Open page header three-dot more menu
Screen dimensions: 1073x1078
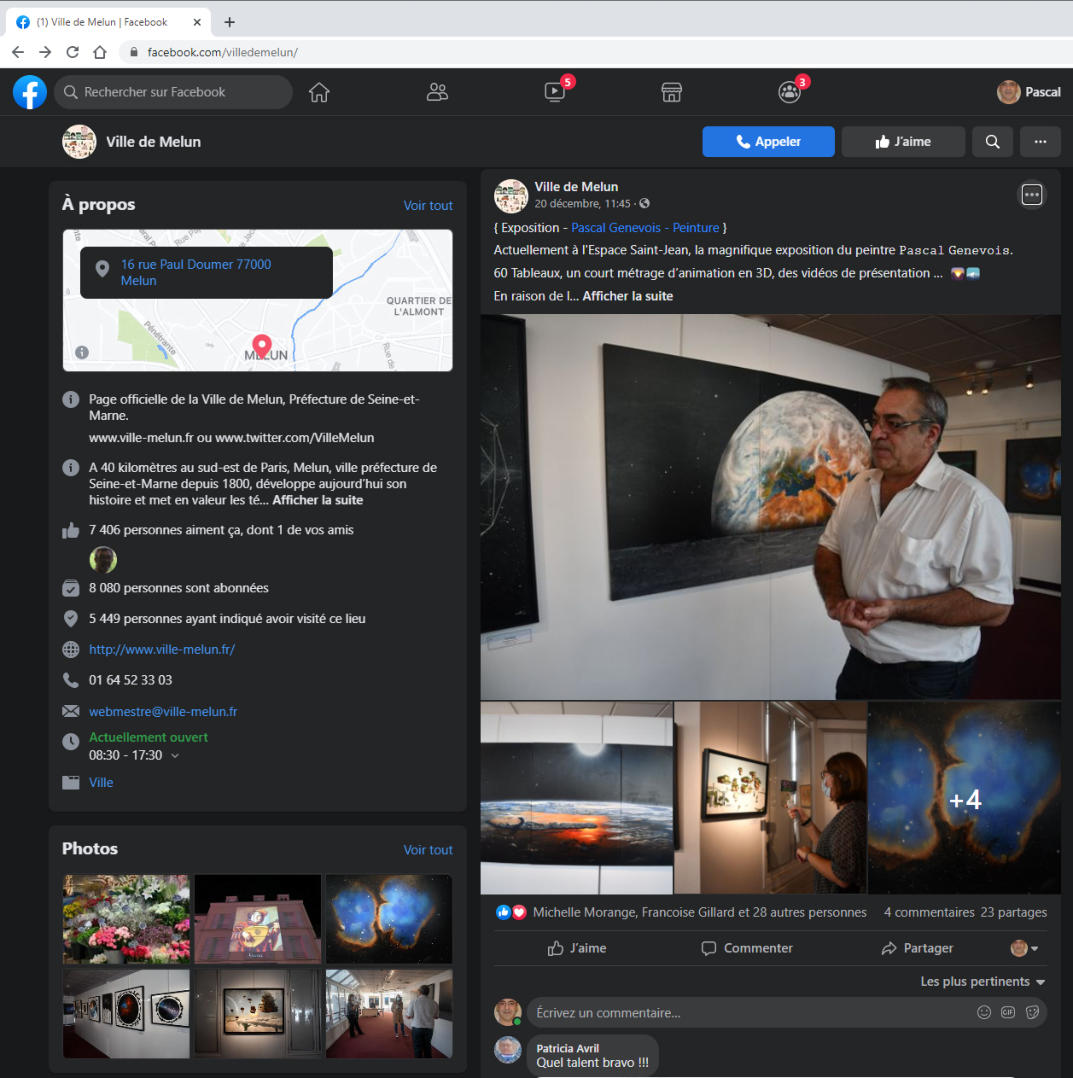click(1040, 142)
